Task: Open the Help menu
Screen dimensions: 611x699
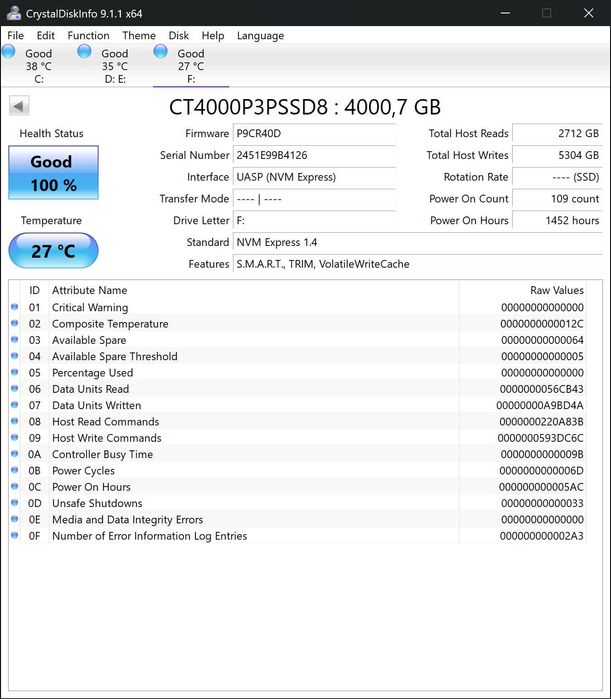Action: (x=213, y=35)
